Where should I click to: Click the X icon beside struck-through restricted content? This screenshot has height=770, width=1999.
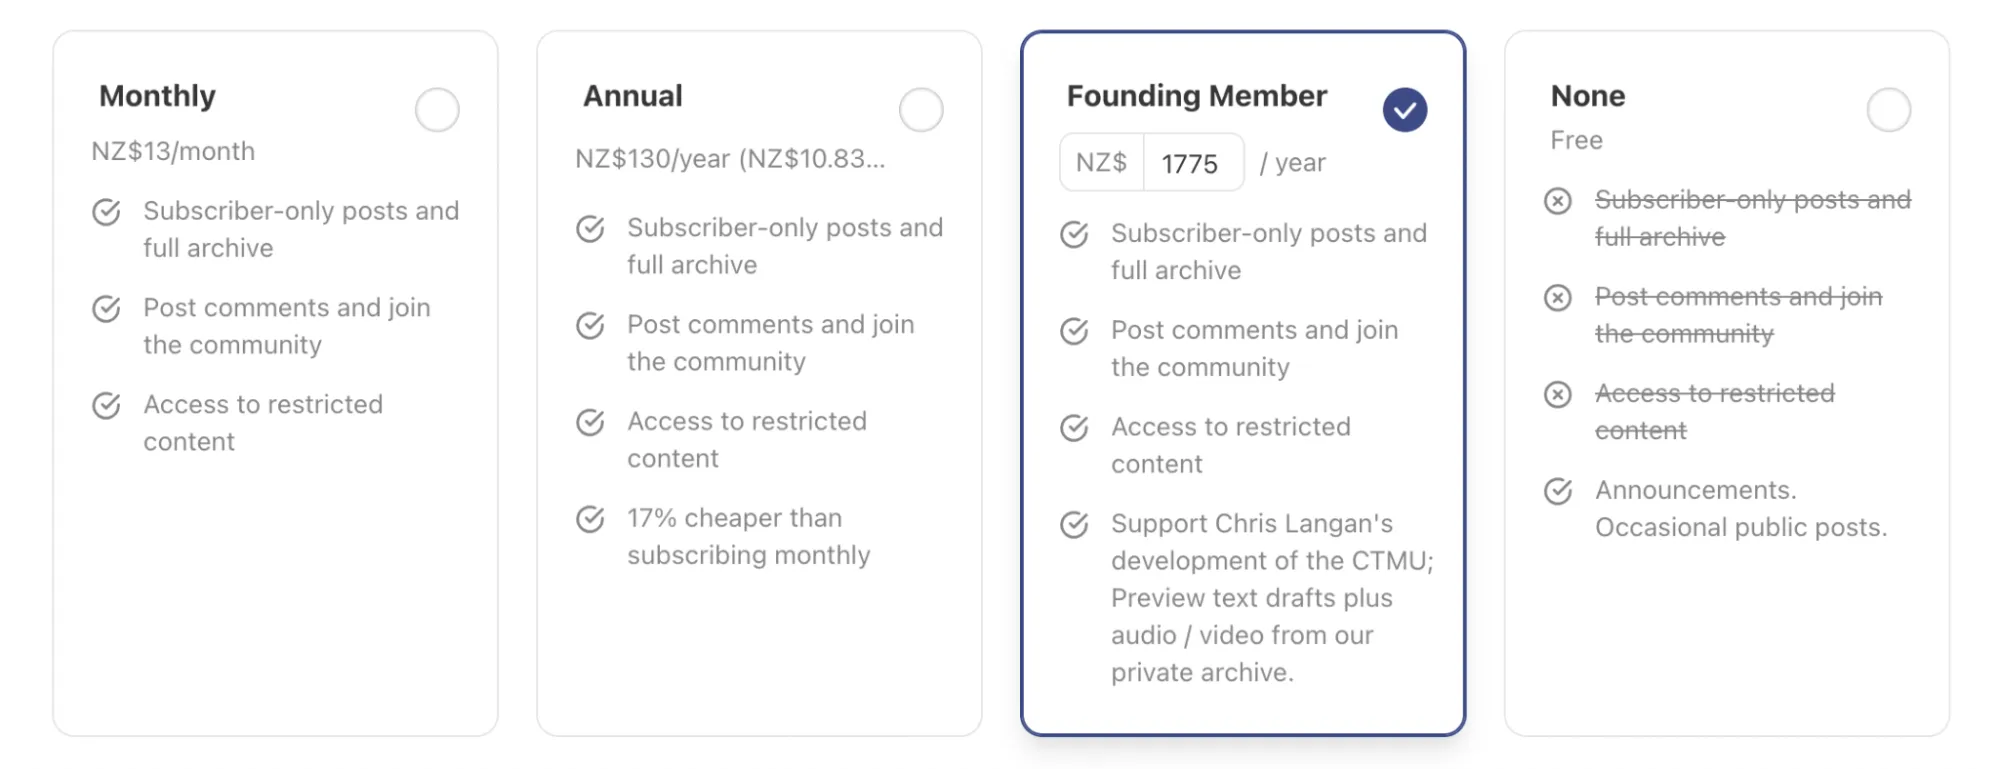pos(1558,395)
